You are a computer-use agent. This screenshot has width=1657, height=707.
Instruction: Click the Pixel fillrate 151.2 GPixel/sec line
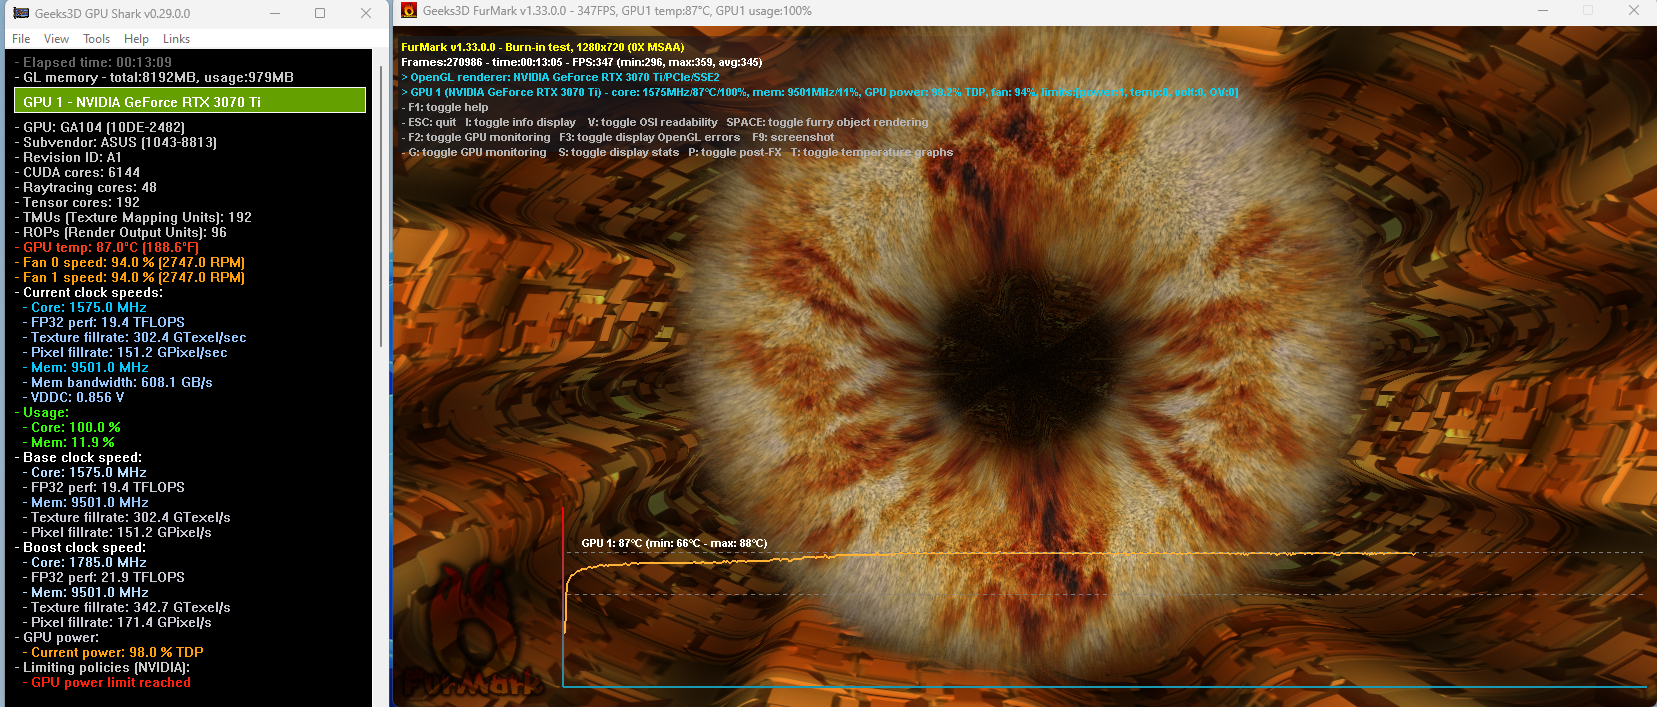(x=125, y=352)
